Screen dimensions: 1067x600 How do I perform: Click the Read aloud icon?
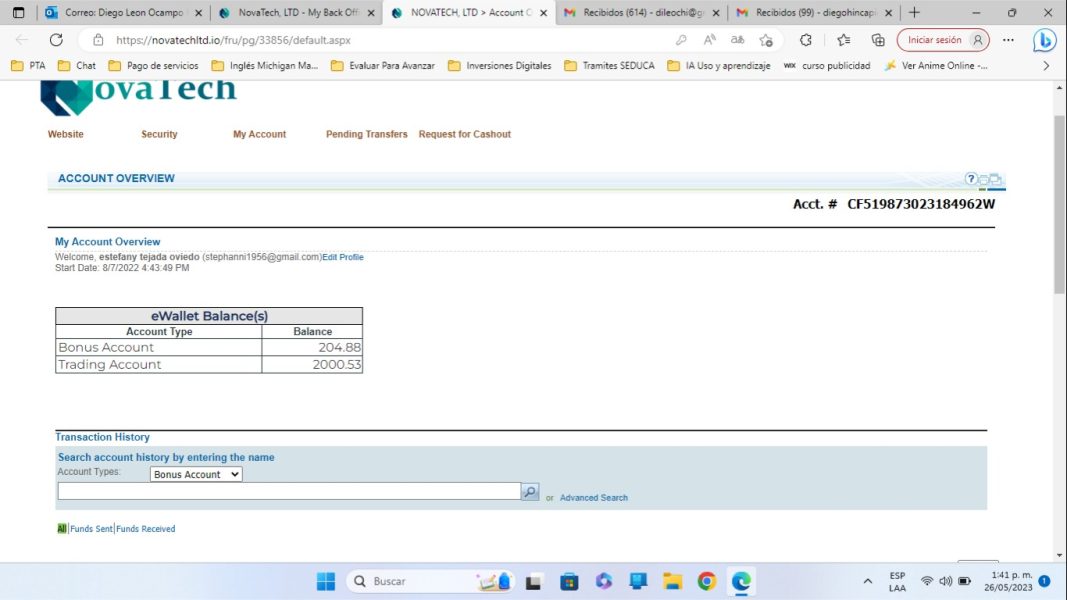tap(710, 40)
